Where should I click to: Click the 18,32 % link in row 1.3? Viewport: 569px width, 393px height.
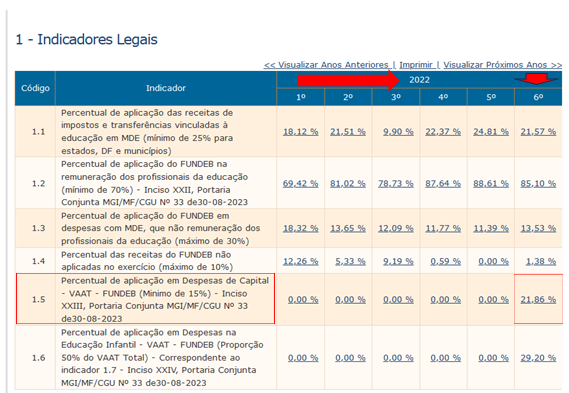click(300, 228)
